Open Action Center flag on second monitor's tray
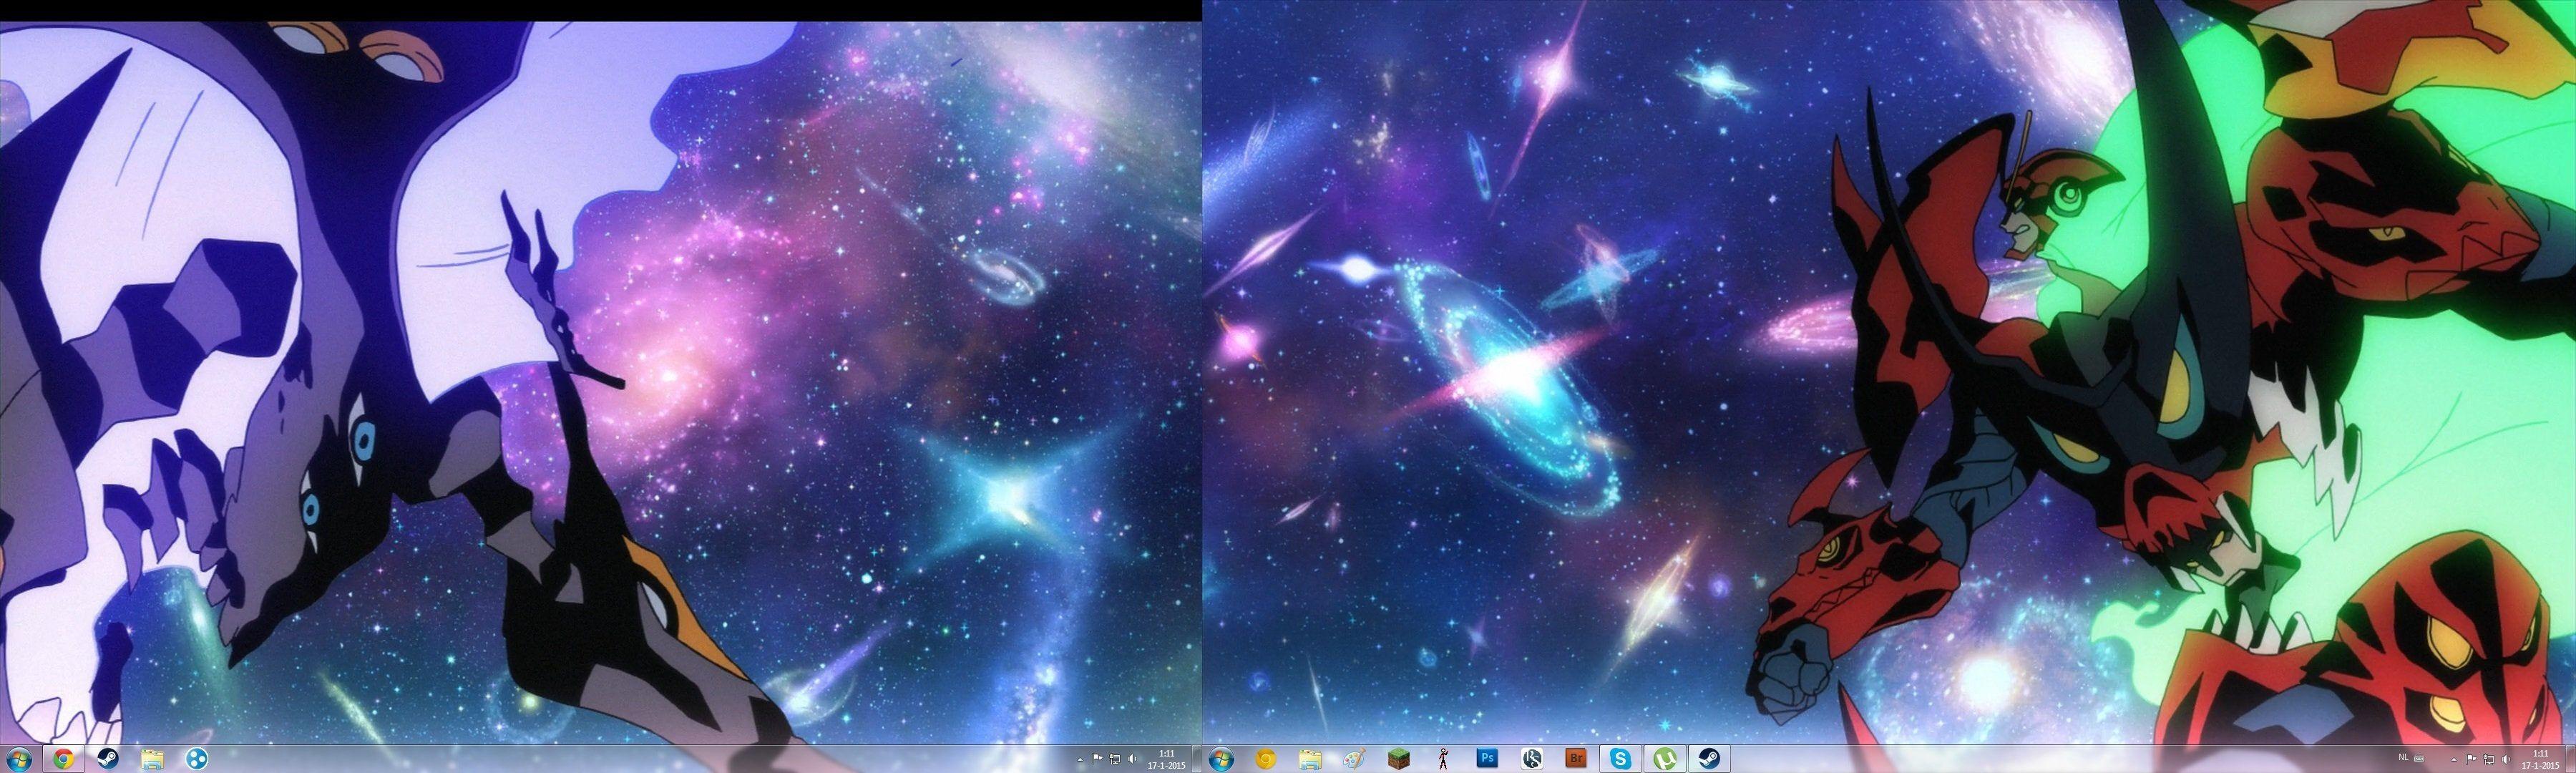This screenshot has height=773, width=2576. [x=2472, y=759]
